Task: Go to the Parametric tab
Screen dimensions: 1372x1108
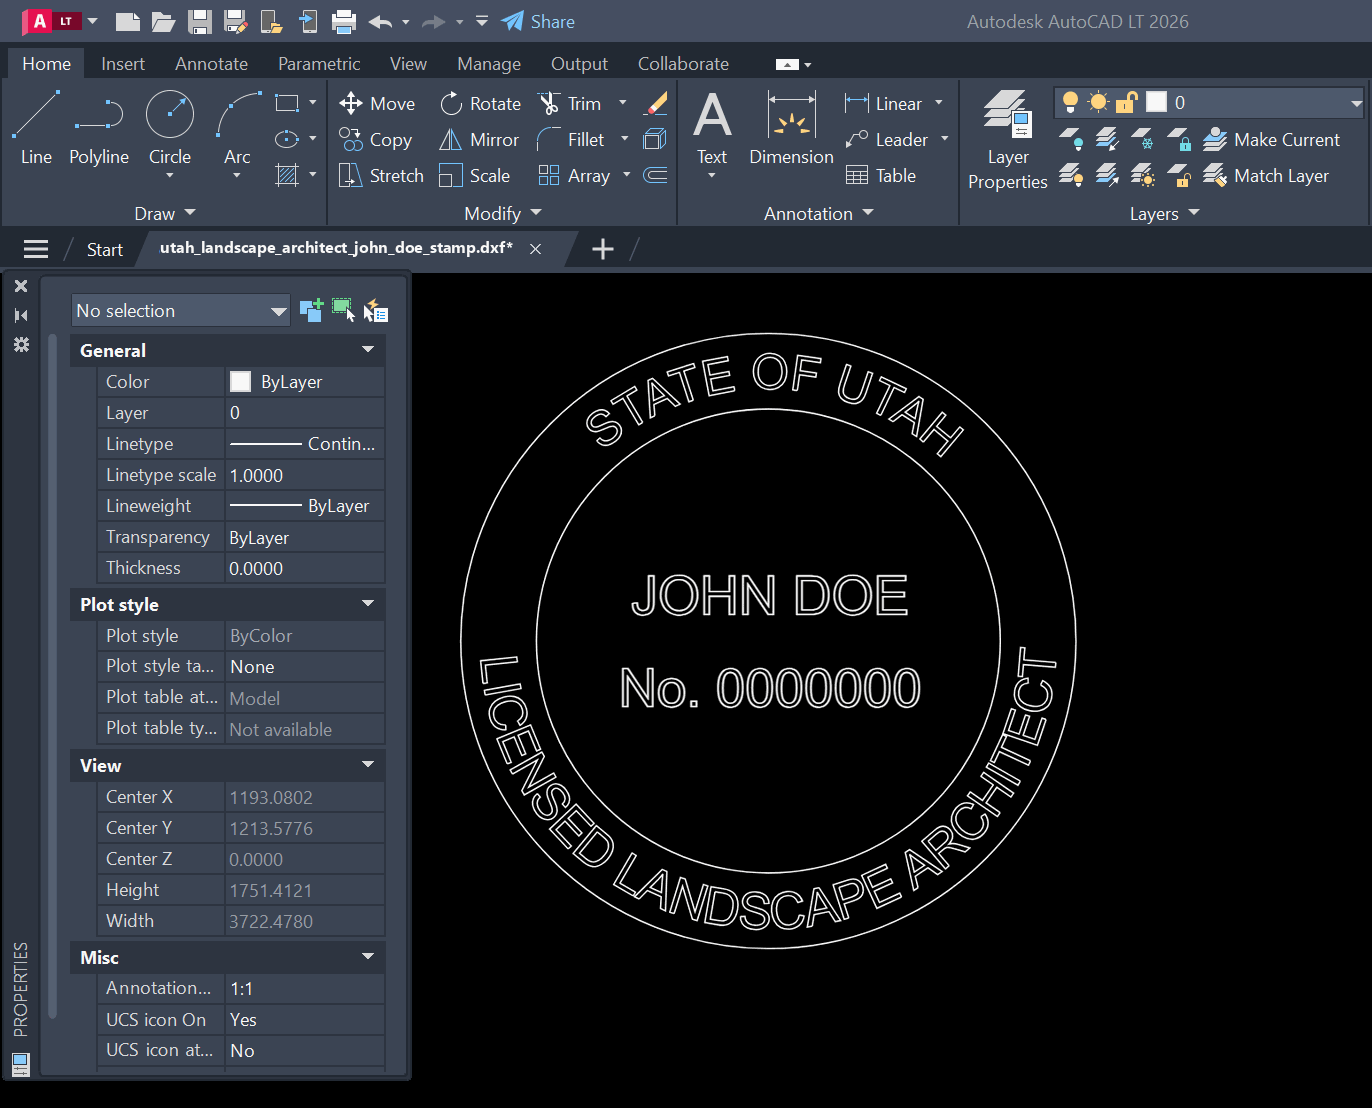Action: point(319,63)
